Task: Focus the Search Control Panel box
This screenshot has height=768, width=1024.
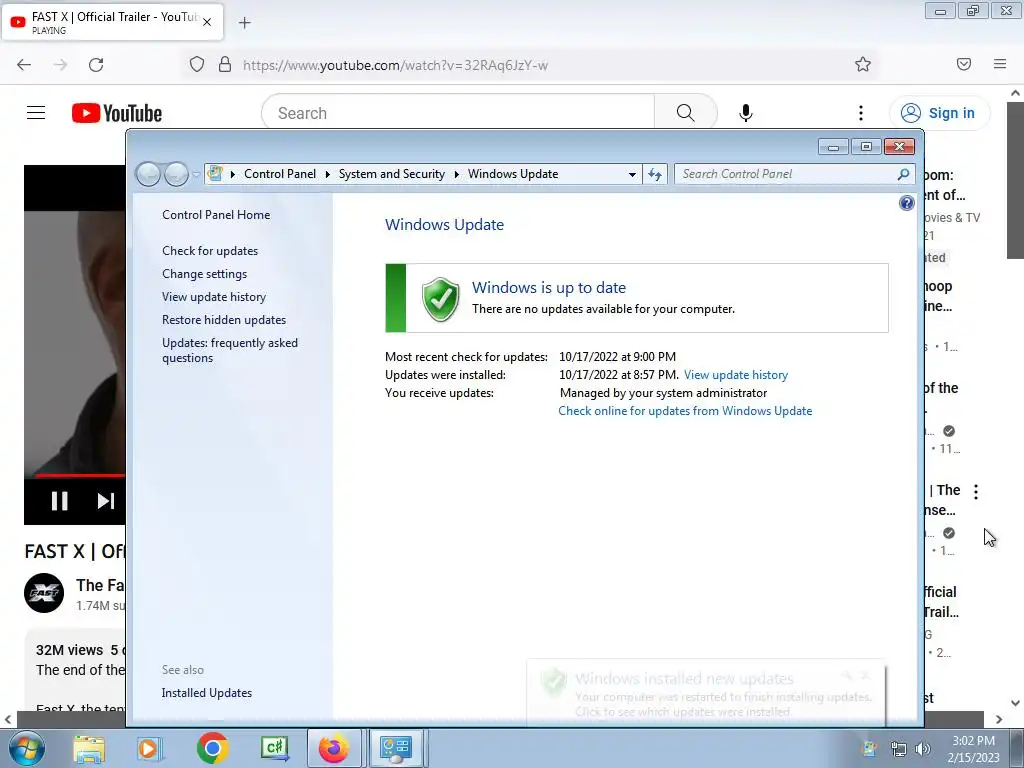Action: point(786,174)
